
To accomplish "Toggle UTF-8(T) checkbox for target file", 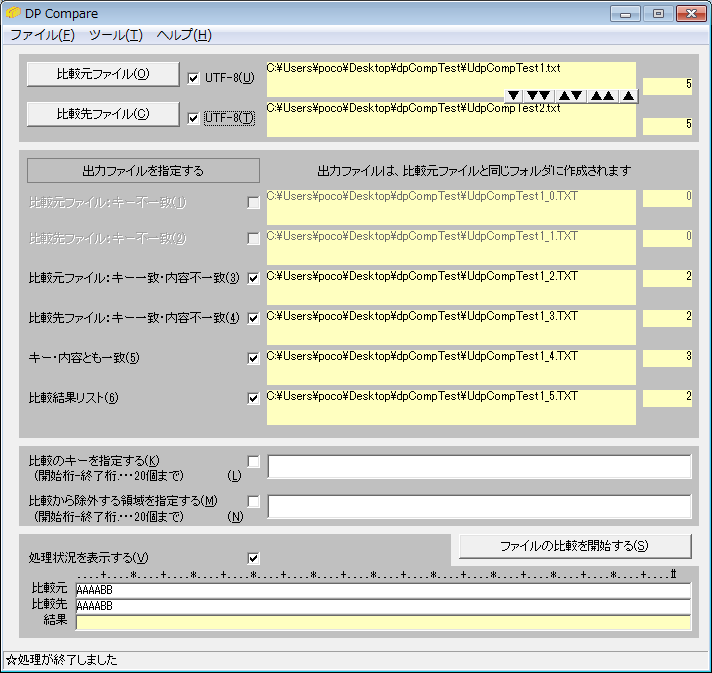I will [194, 118].
